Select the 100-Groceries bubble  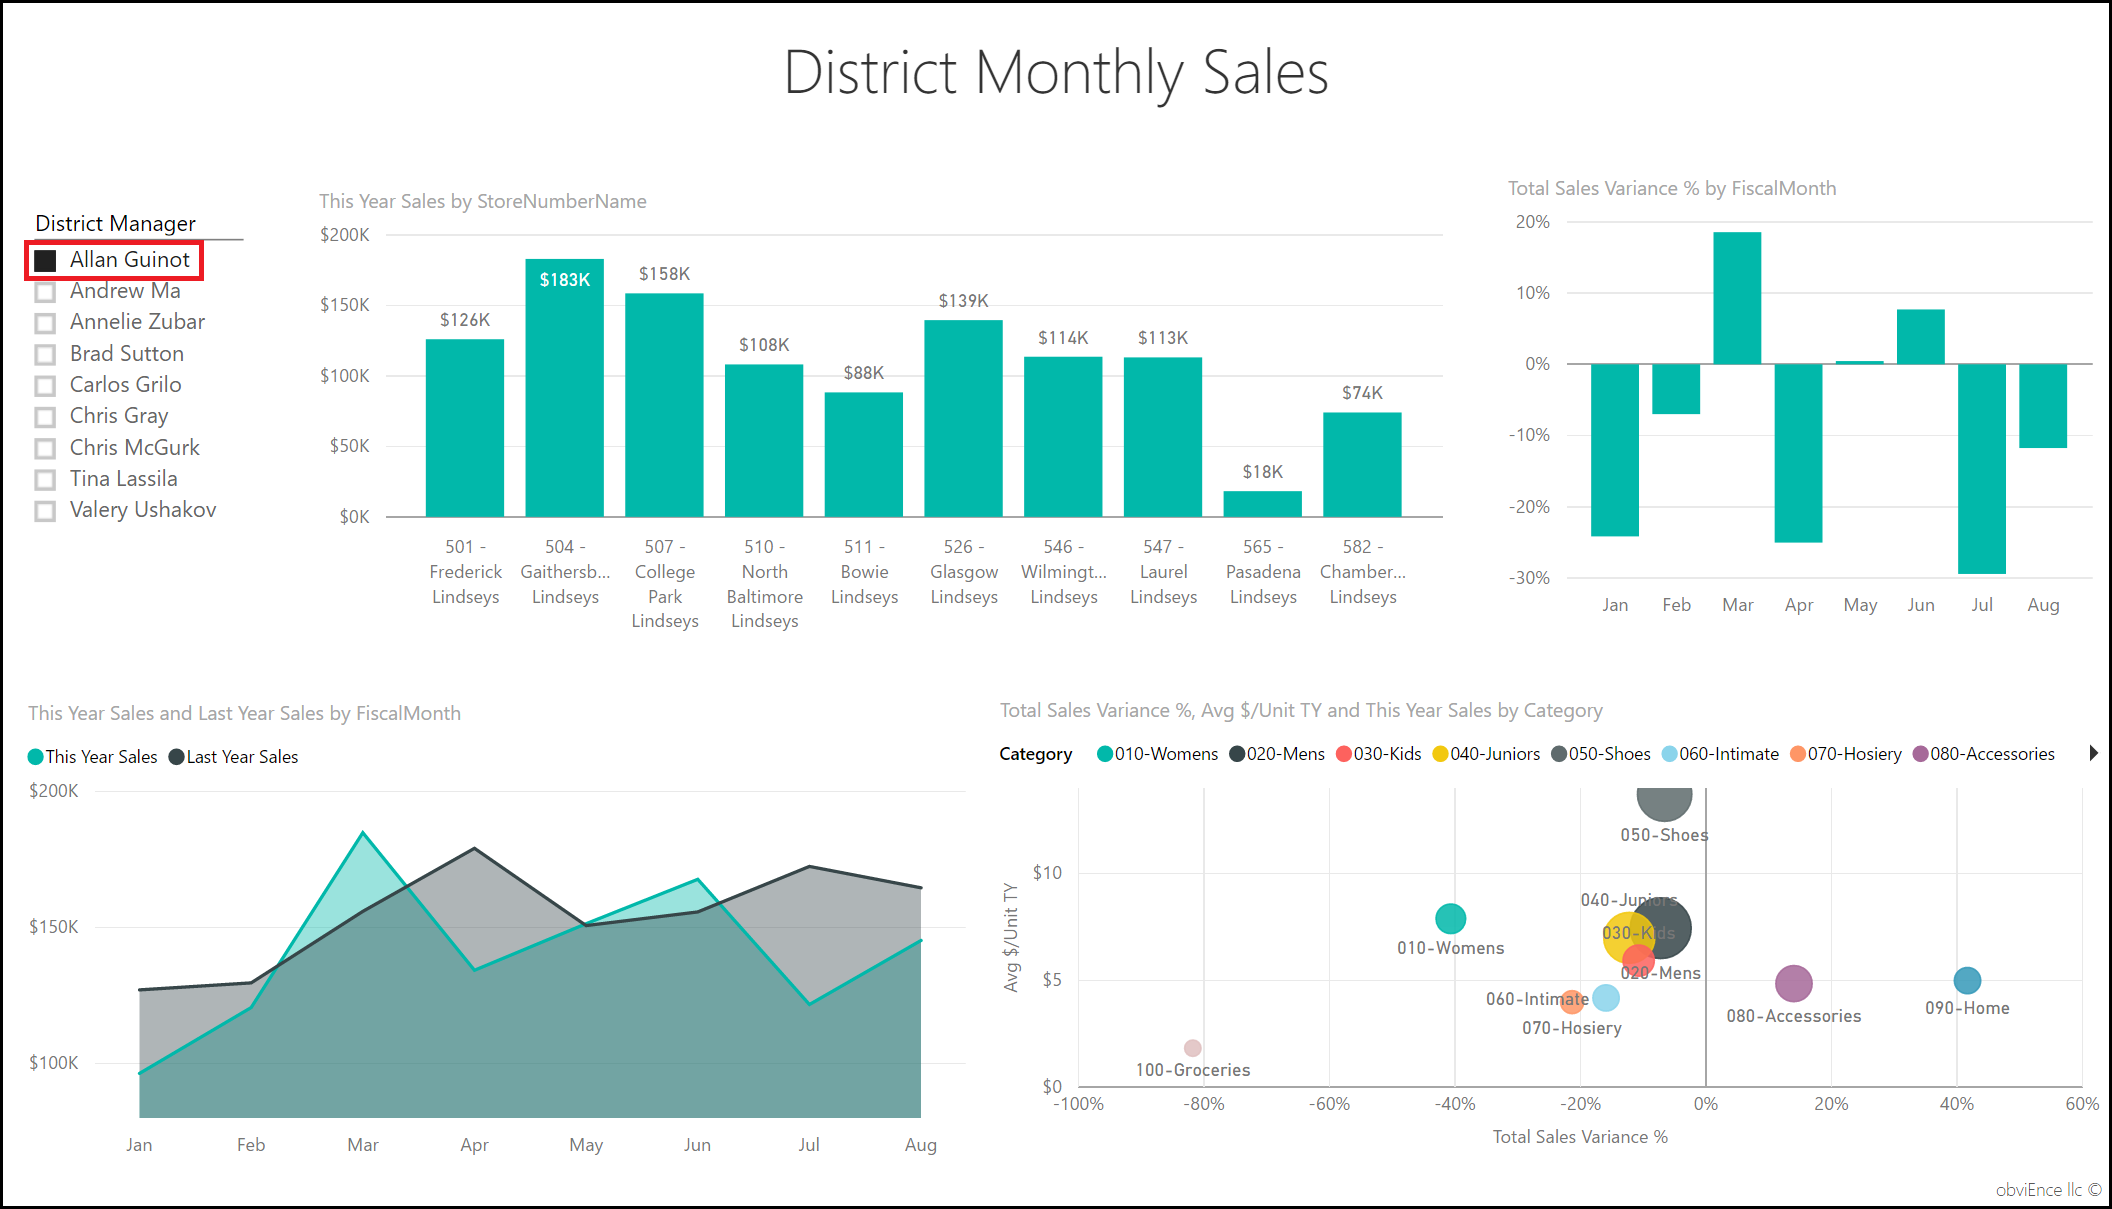tap(1192, 1048)
